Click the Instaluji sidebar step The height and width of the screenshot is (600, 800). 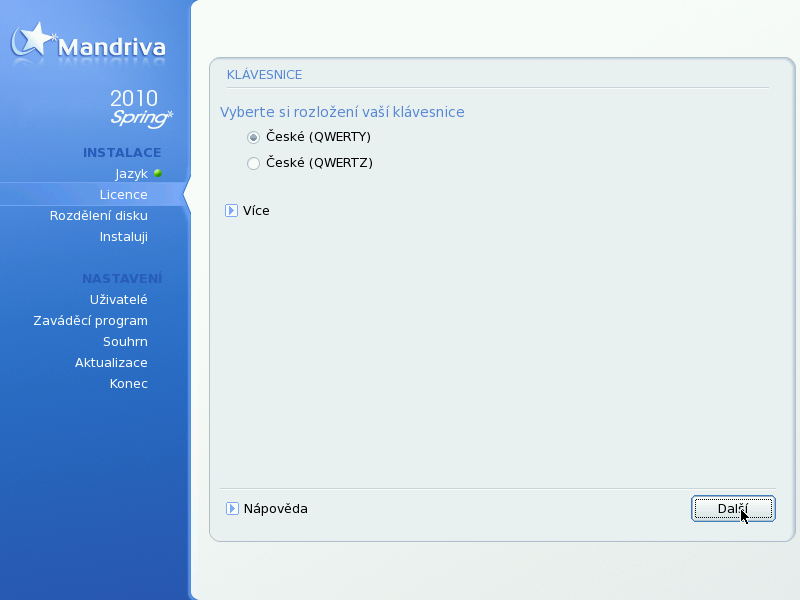123,237
